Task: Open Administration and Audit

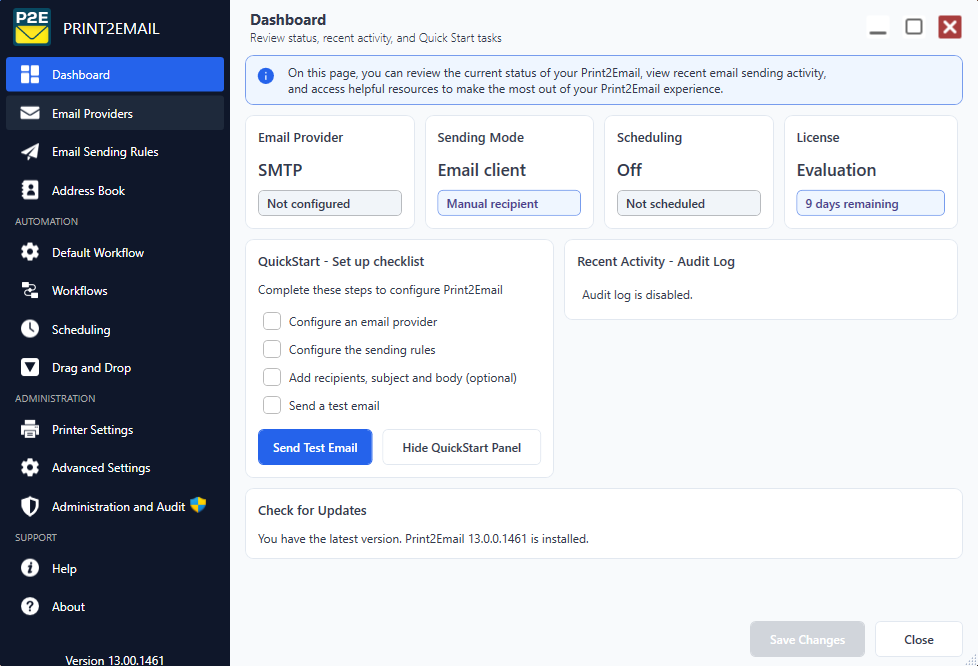Action: pos(115,506)
